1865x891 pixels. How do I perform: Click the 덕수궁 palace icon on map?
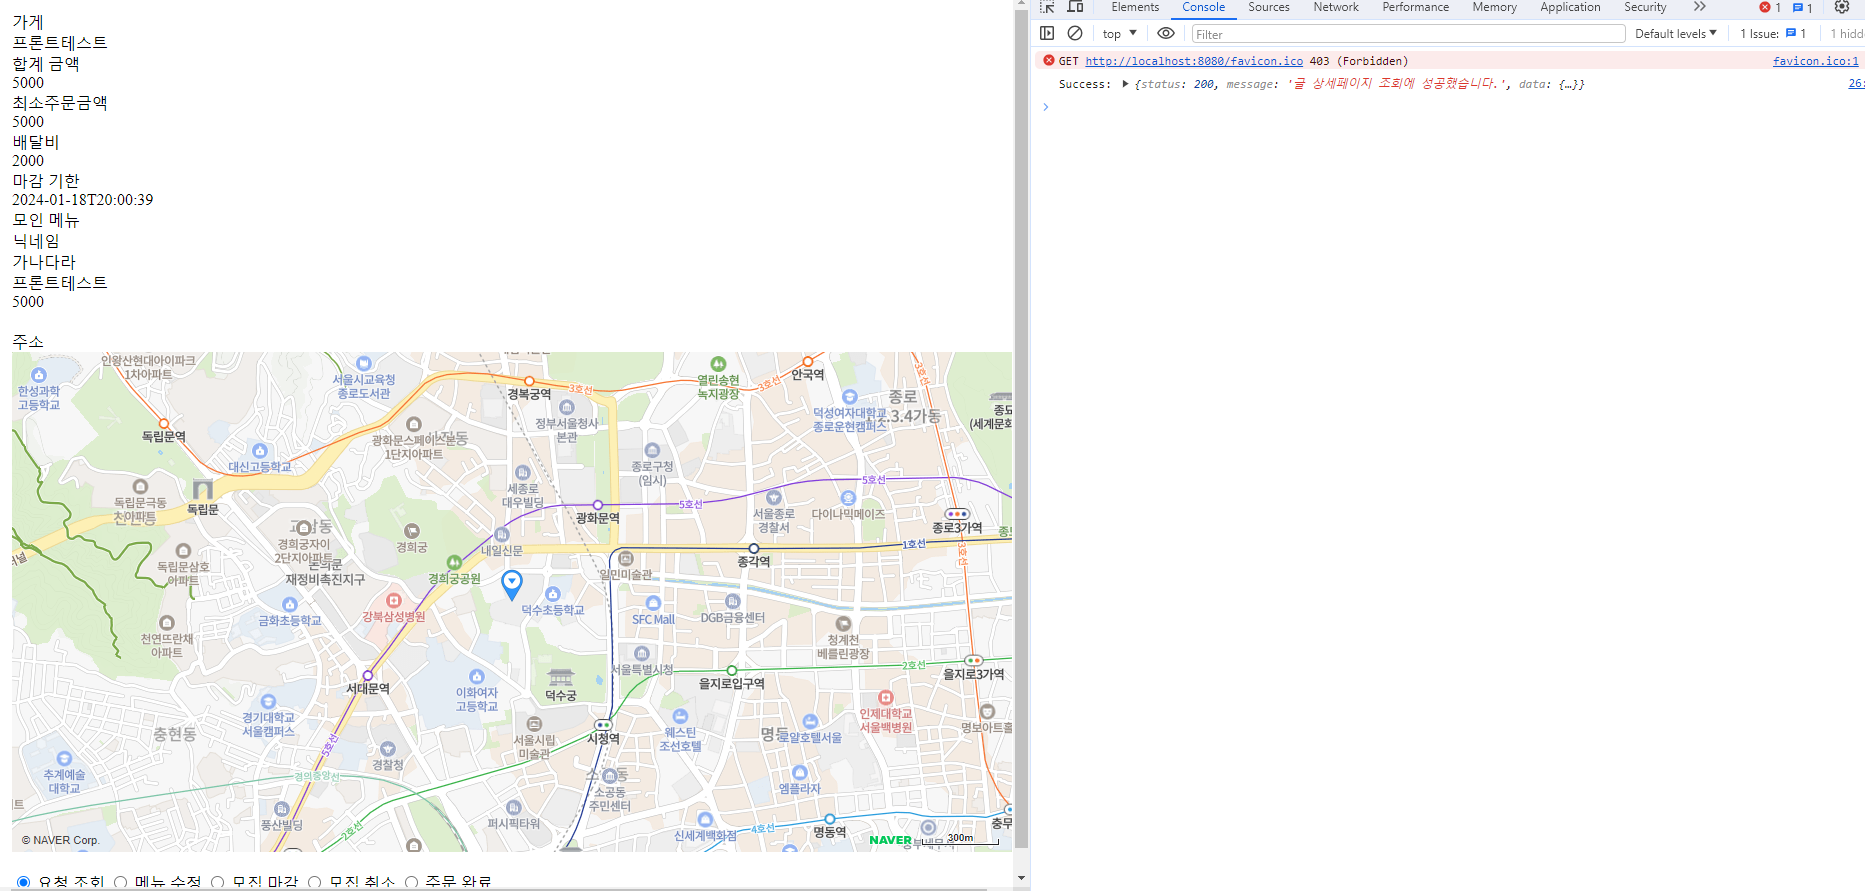coord(561,677)
